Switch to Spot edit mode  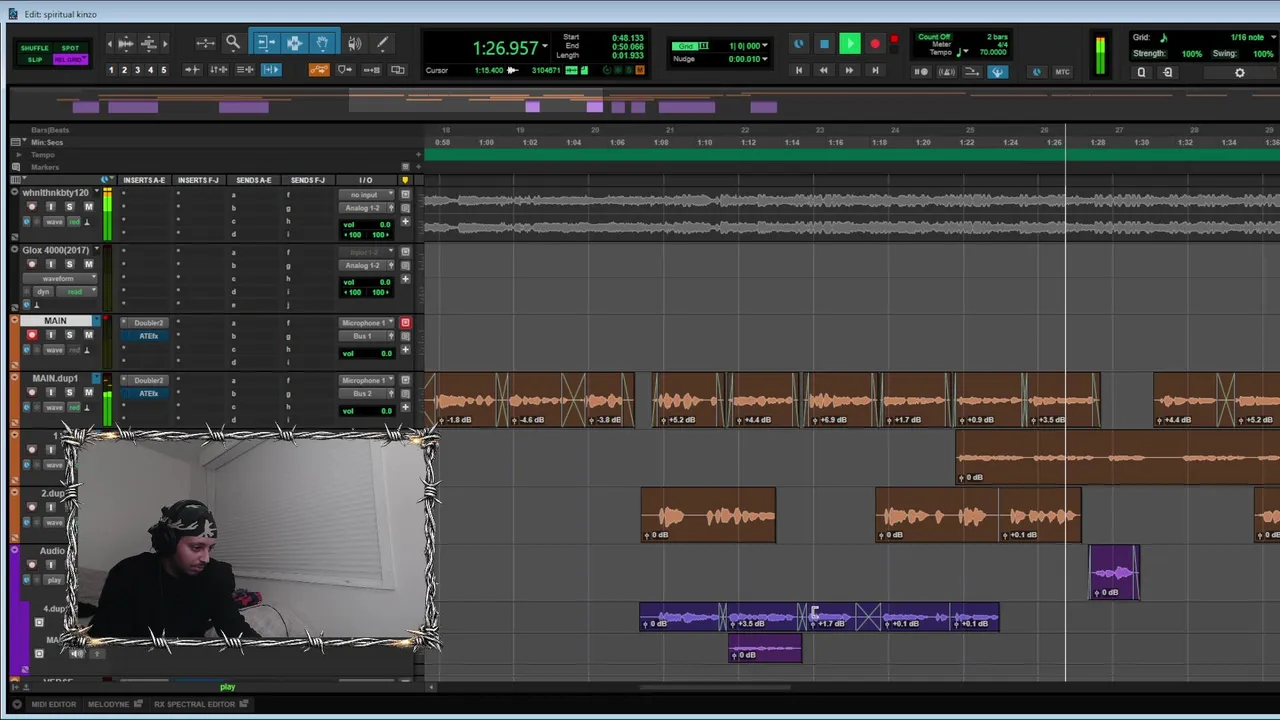(x=70, y=48)
